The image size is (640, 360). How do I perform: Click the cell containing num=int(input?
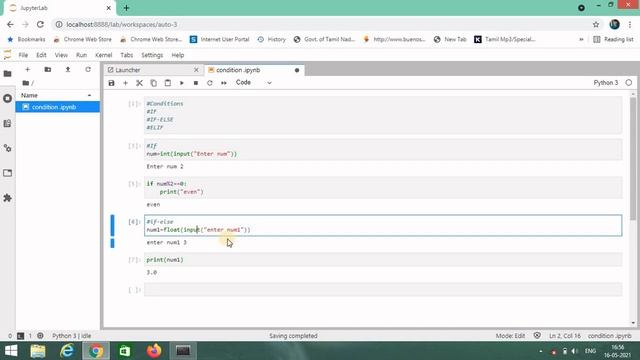(383, 150)
